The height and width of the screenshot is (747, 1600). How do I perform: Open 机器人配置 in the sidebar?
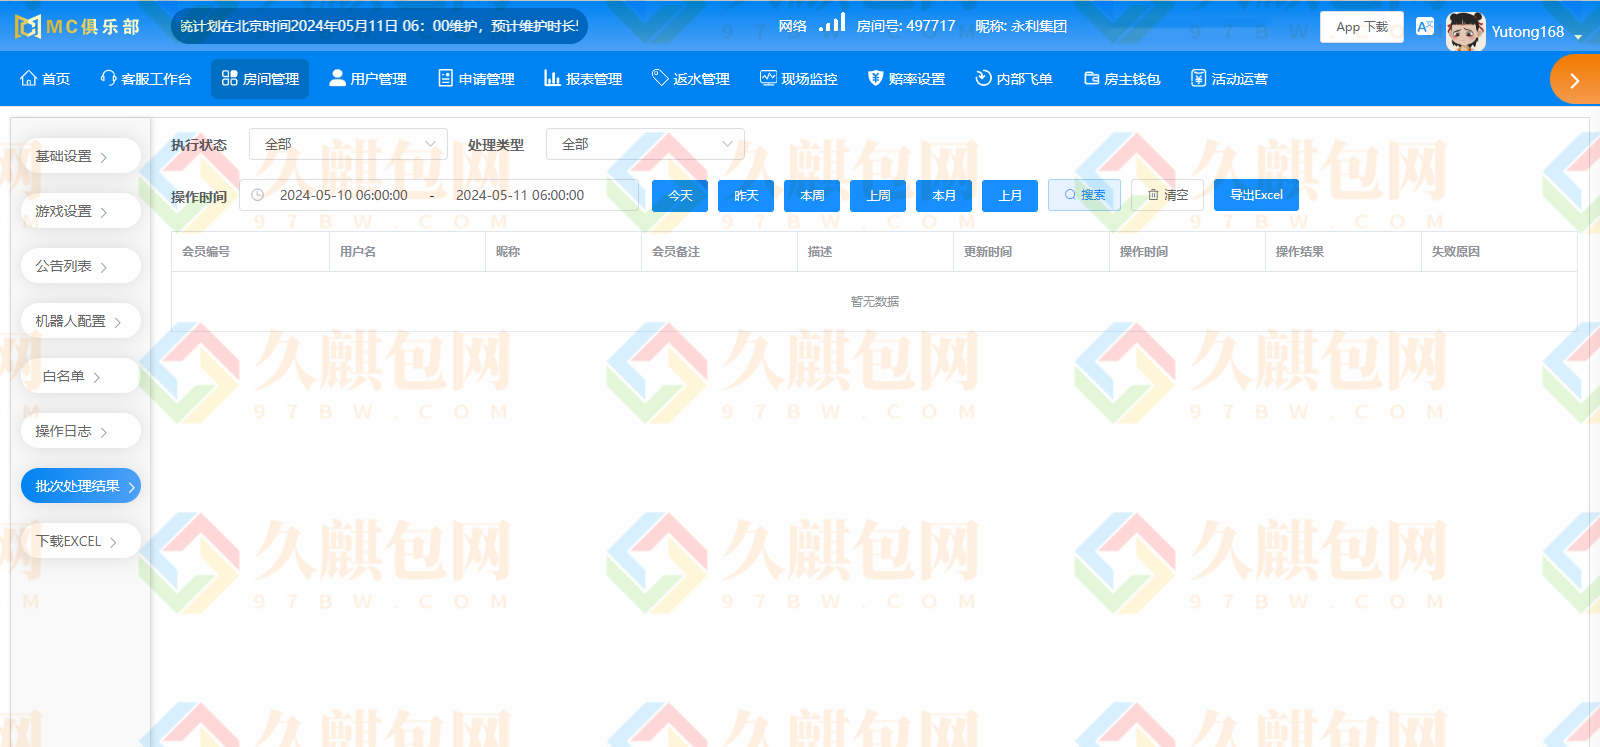(81, 321)
